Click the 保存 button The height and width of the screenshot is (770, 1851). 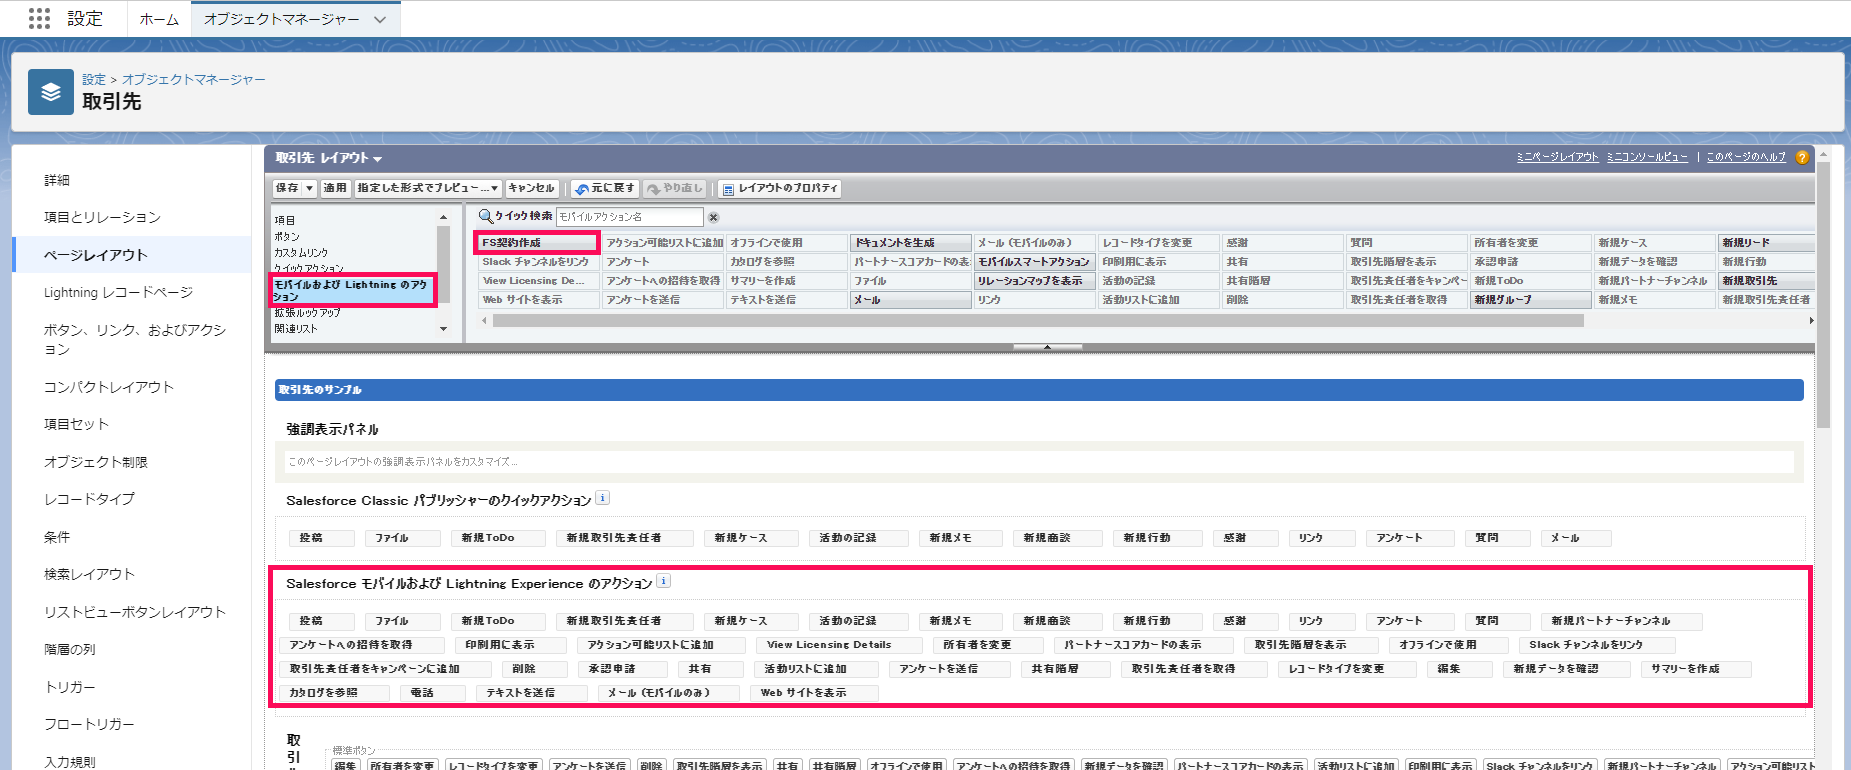[x=288, y=188]
